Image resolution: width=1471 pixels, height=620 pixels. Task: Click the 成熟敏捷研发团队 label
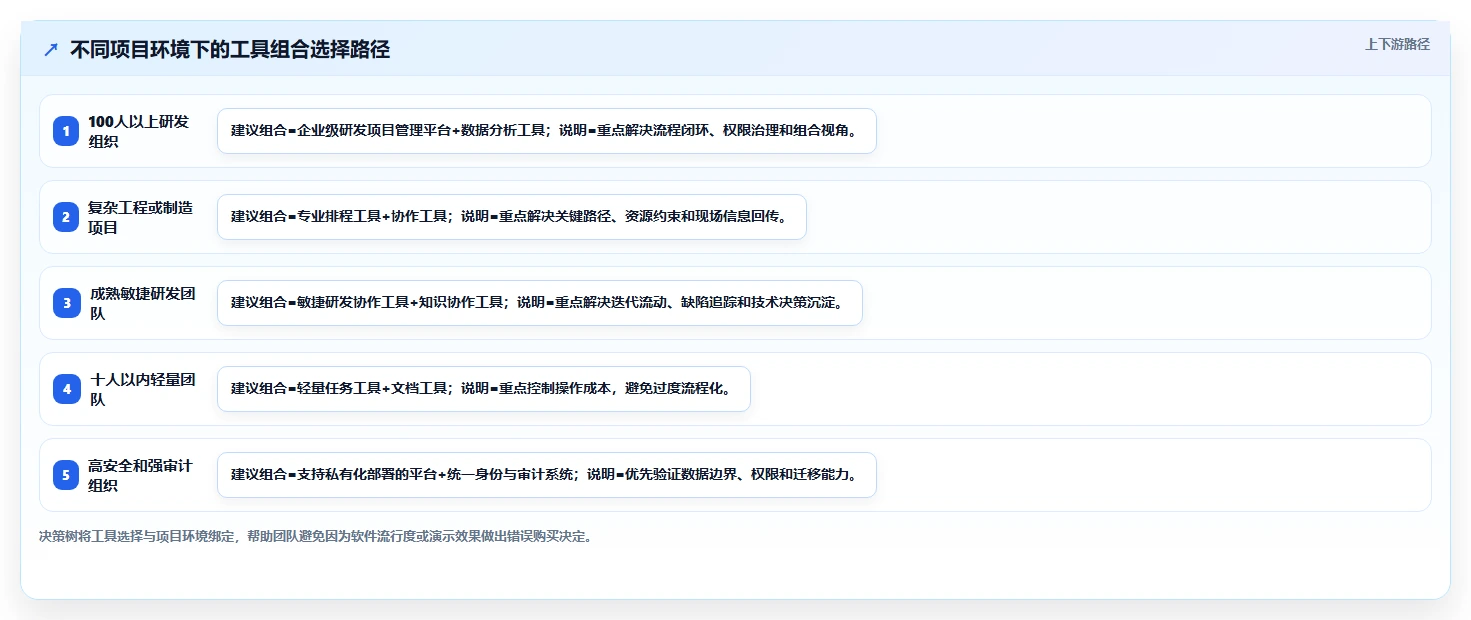(142, 303)
